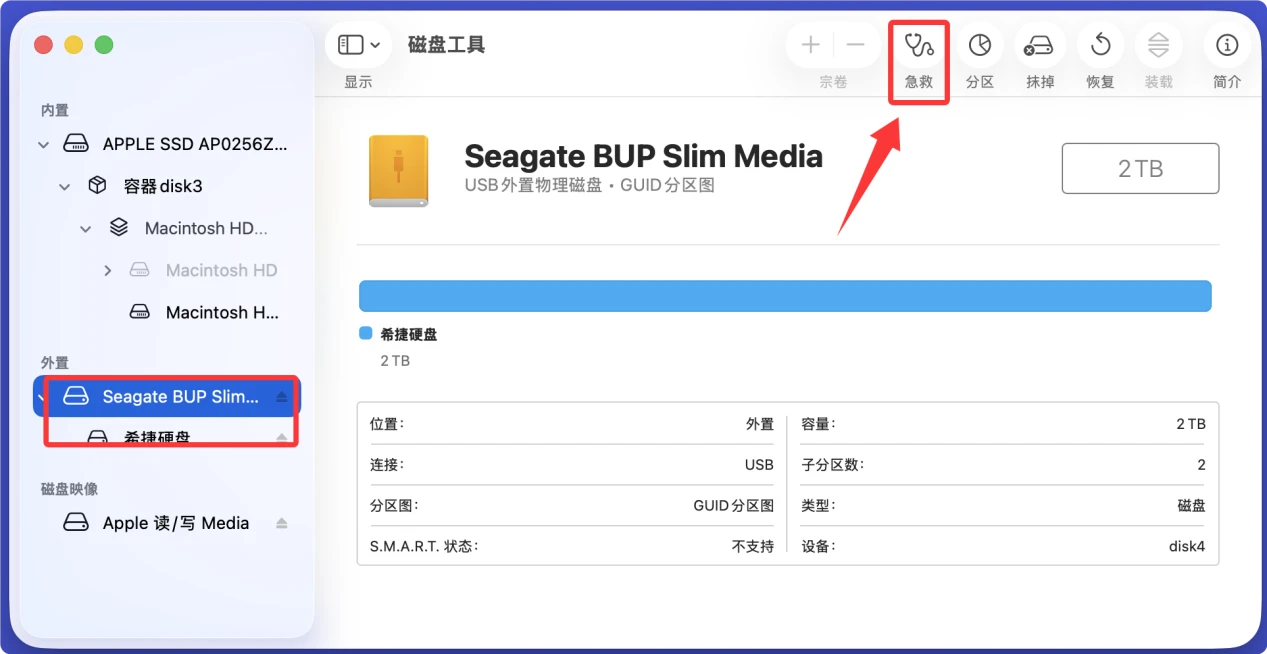Collapse the APPLE SSD disk tree
The image size is (1267, 654).
point(43,145)
